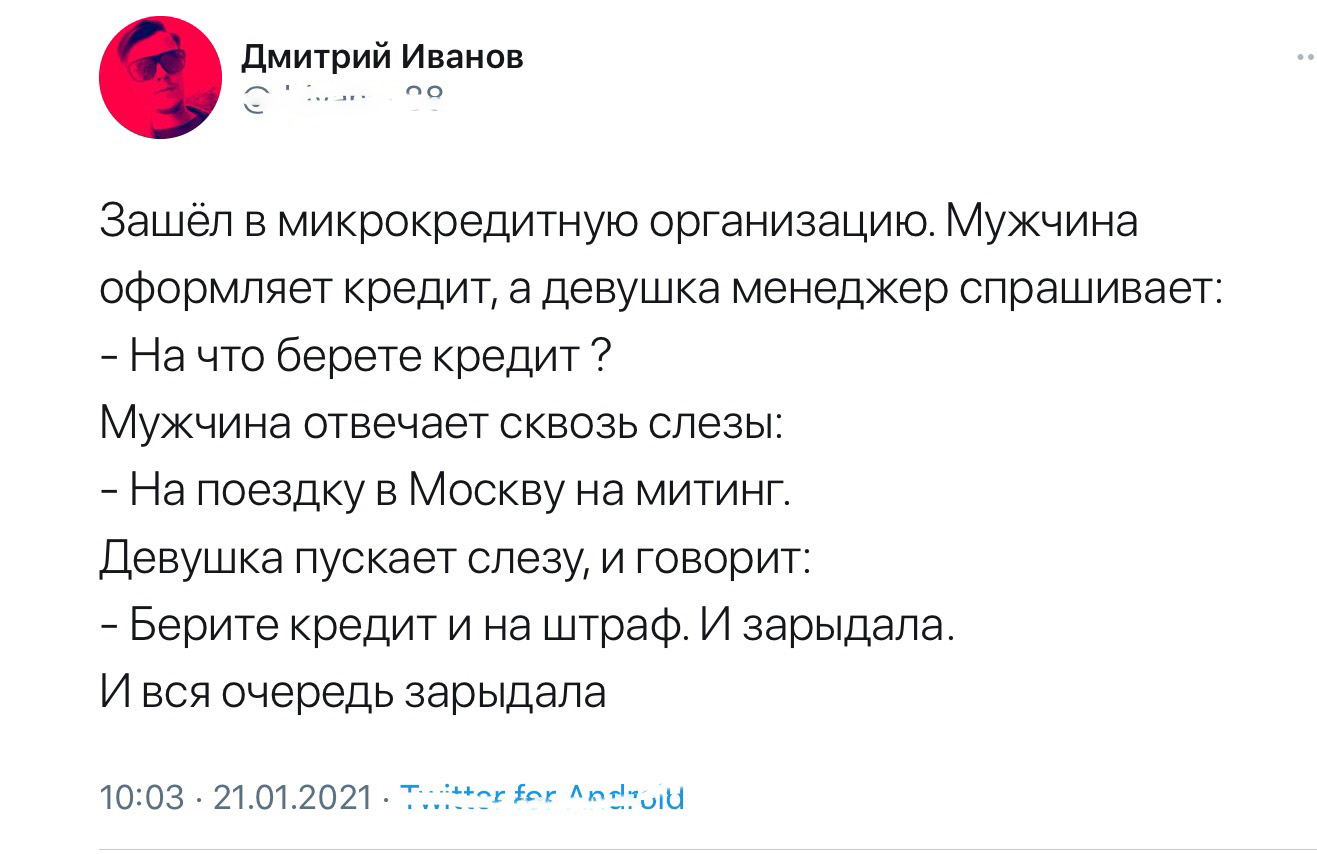This screenshot has height=854, width=1317.
Task: Click the 10:03 tweet timestamp
Action: (143, 798)
